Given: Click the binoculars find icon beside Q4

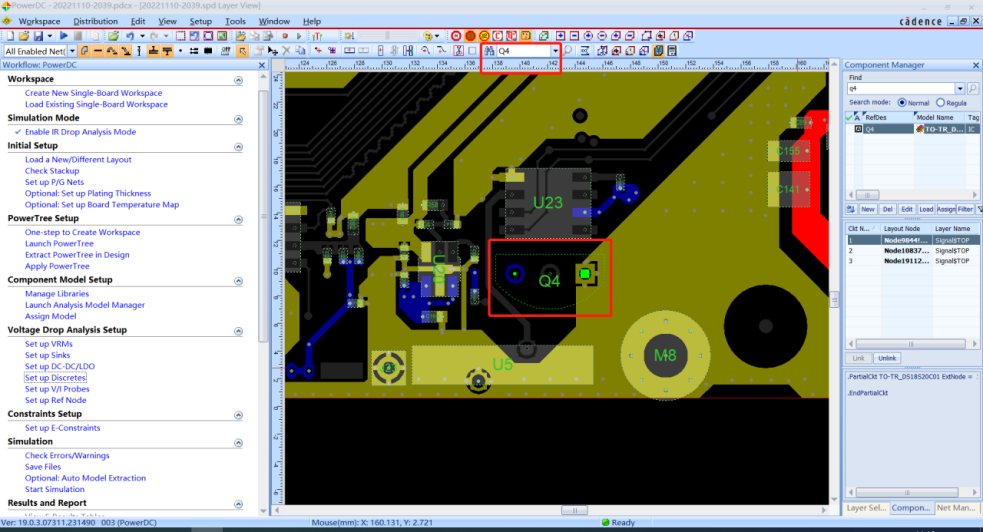Looking at the screenshot, I should pos(489,51).
